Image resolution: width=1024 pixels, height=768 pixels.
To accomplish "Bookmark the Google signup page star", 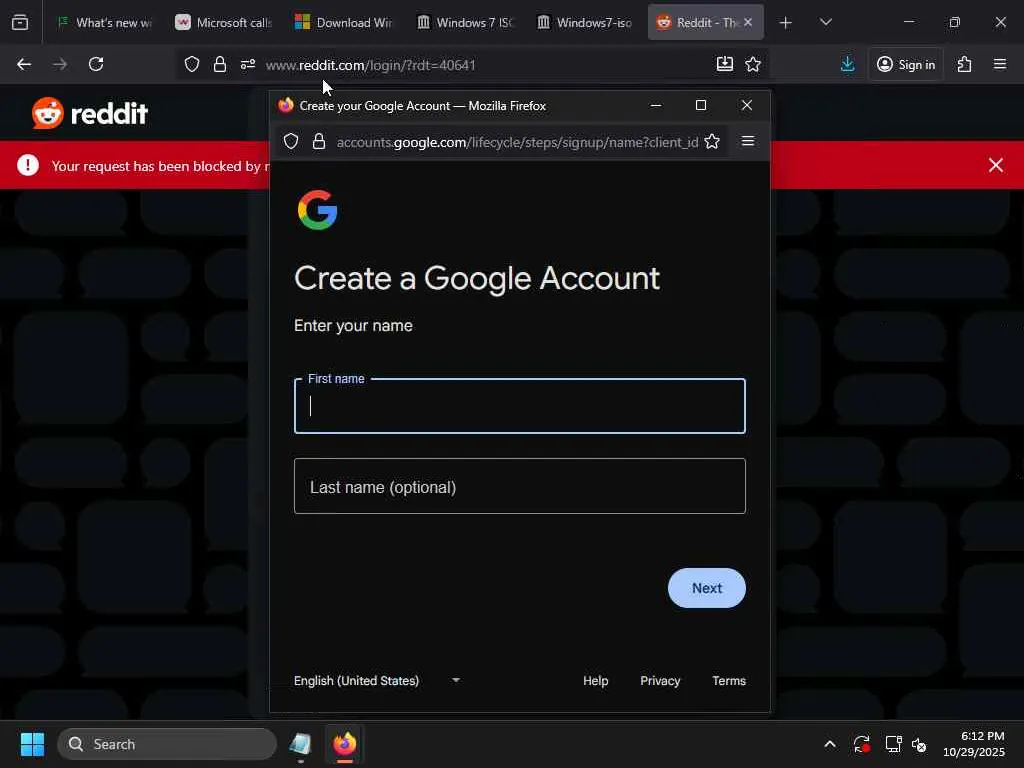I will pos(712,141).
